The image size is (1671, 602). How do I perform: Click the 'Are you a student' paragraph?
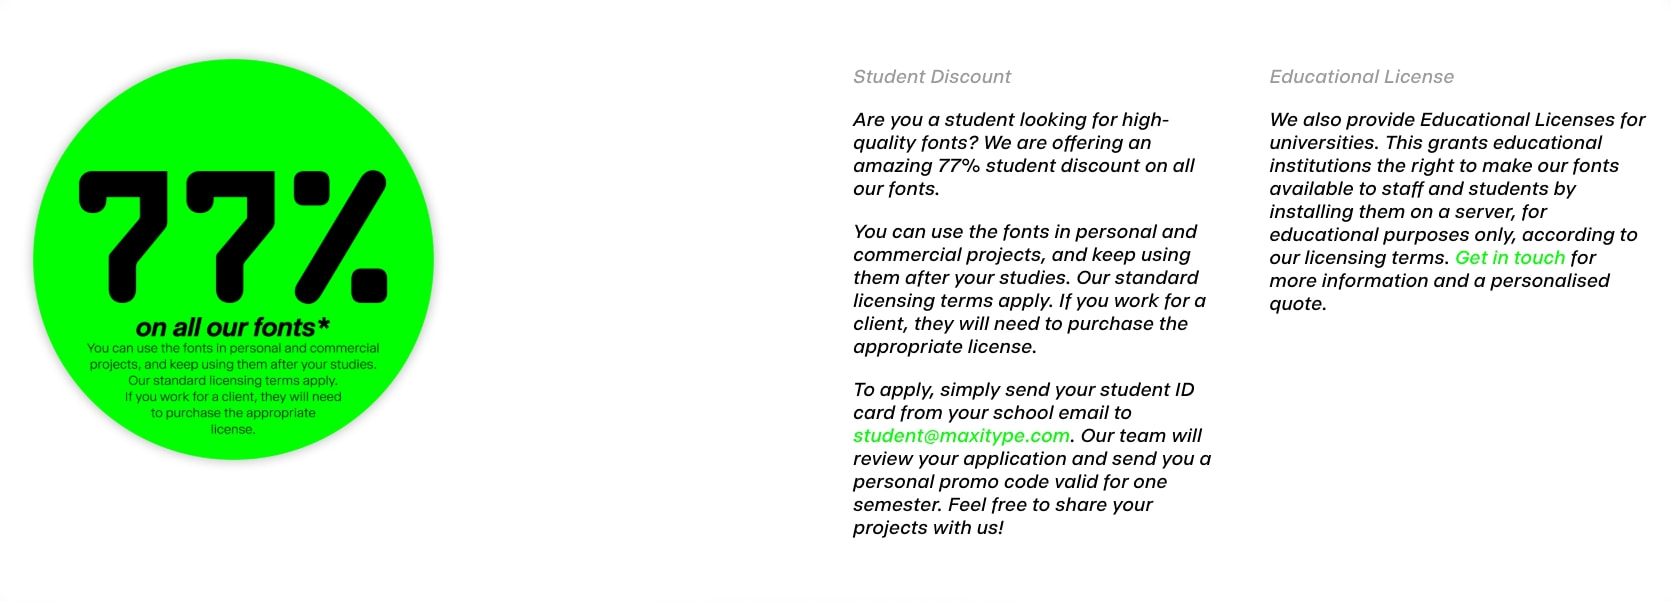tap(1023, 154)
